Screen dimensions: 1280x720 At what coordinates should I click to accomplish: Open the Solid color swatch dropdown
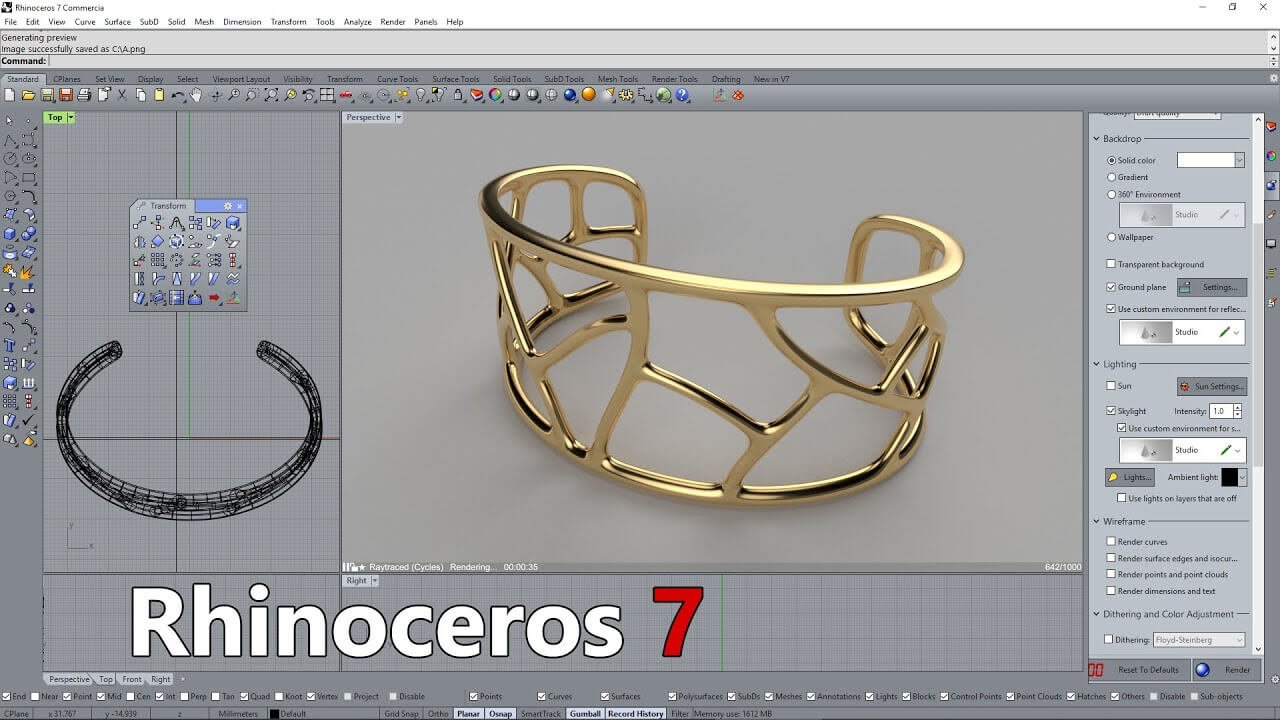click(1240, 160)
